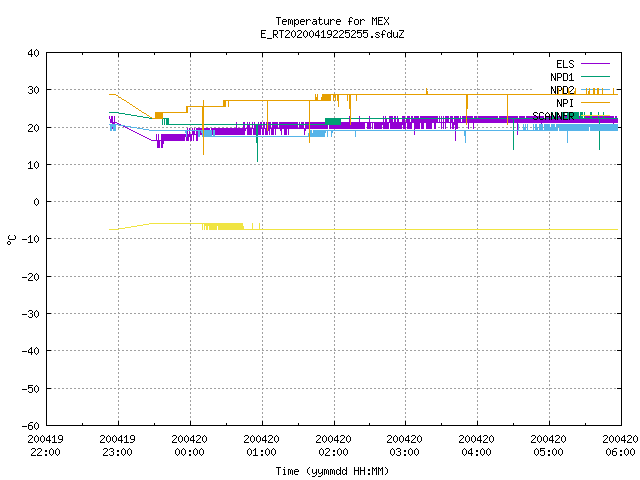
Task: Click the green NPD1 legend line sample
Action: [x=595, y=76]
